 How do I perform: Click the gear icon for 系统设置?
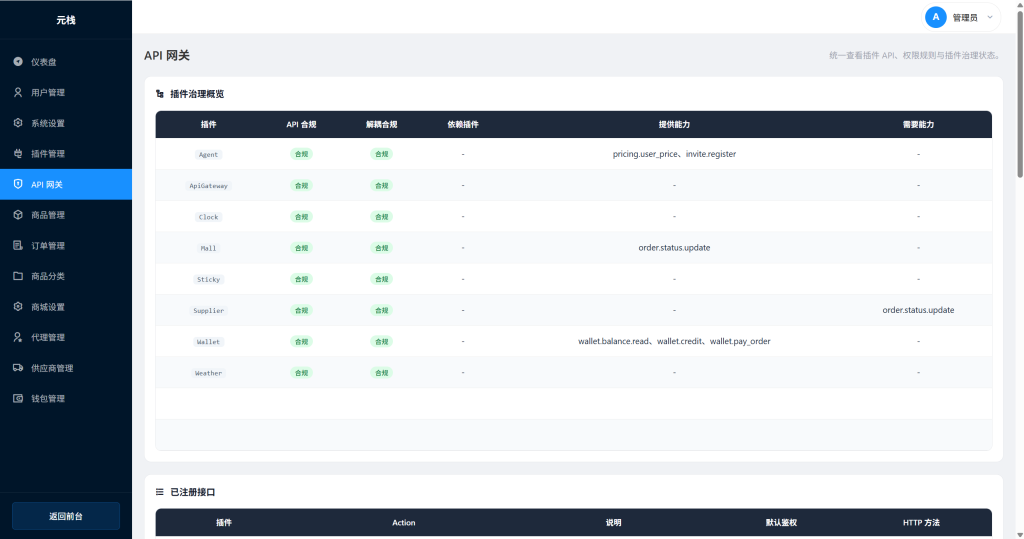pos(18,124)
